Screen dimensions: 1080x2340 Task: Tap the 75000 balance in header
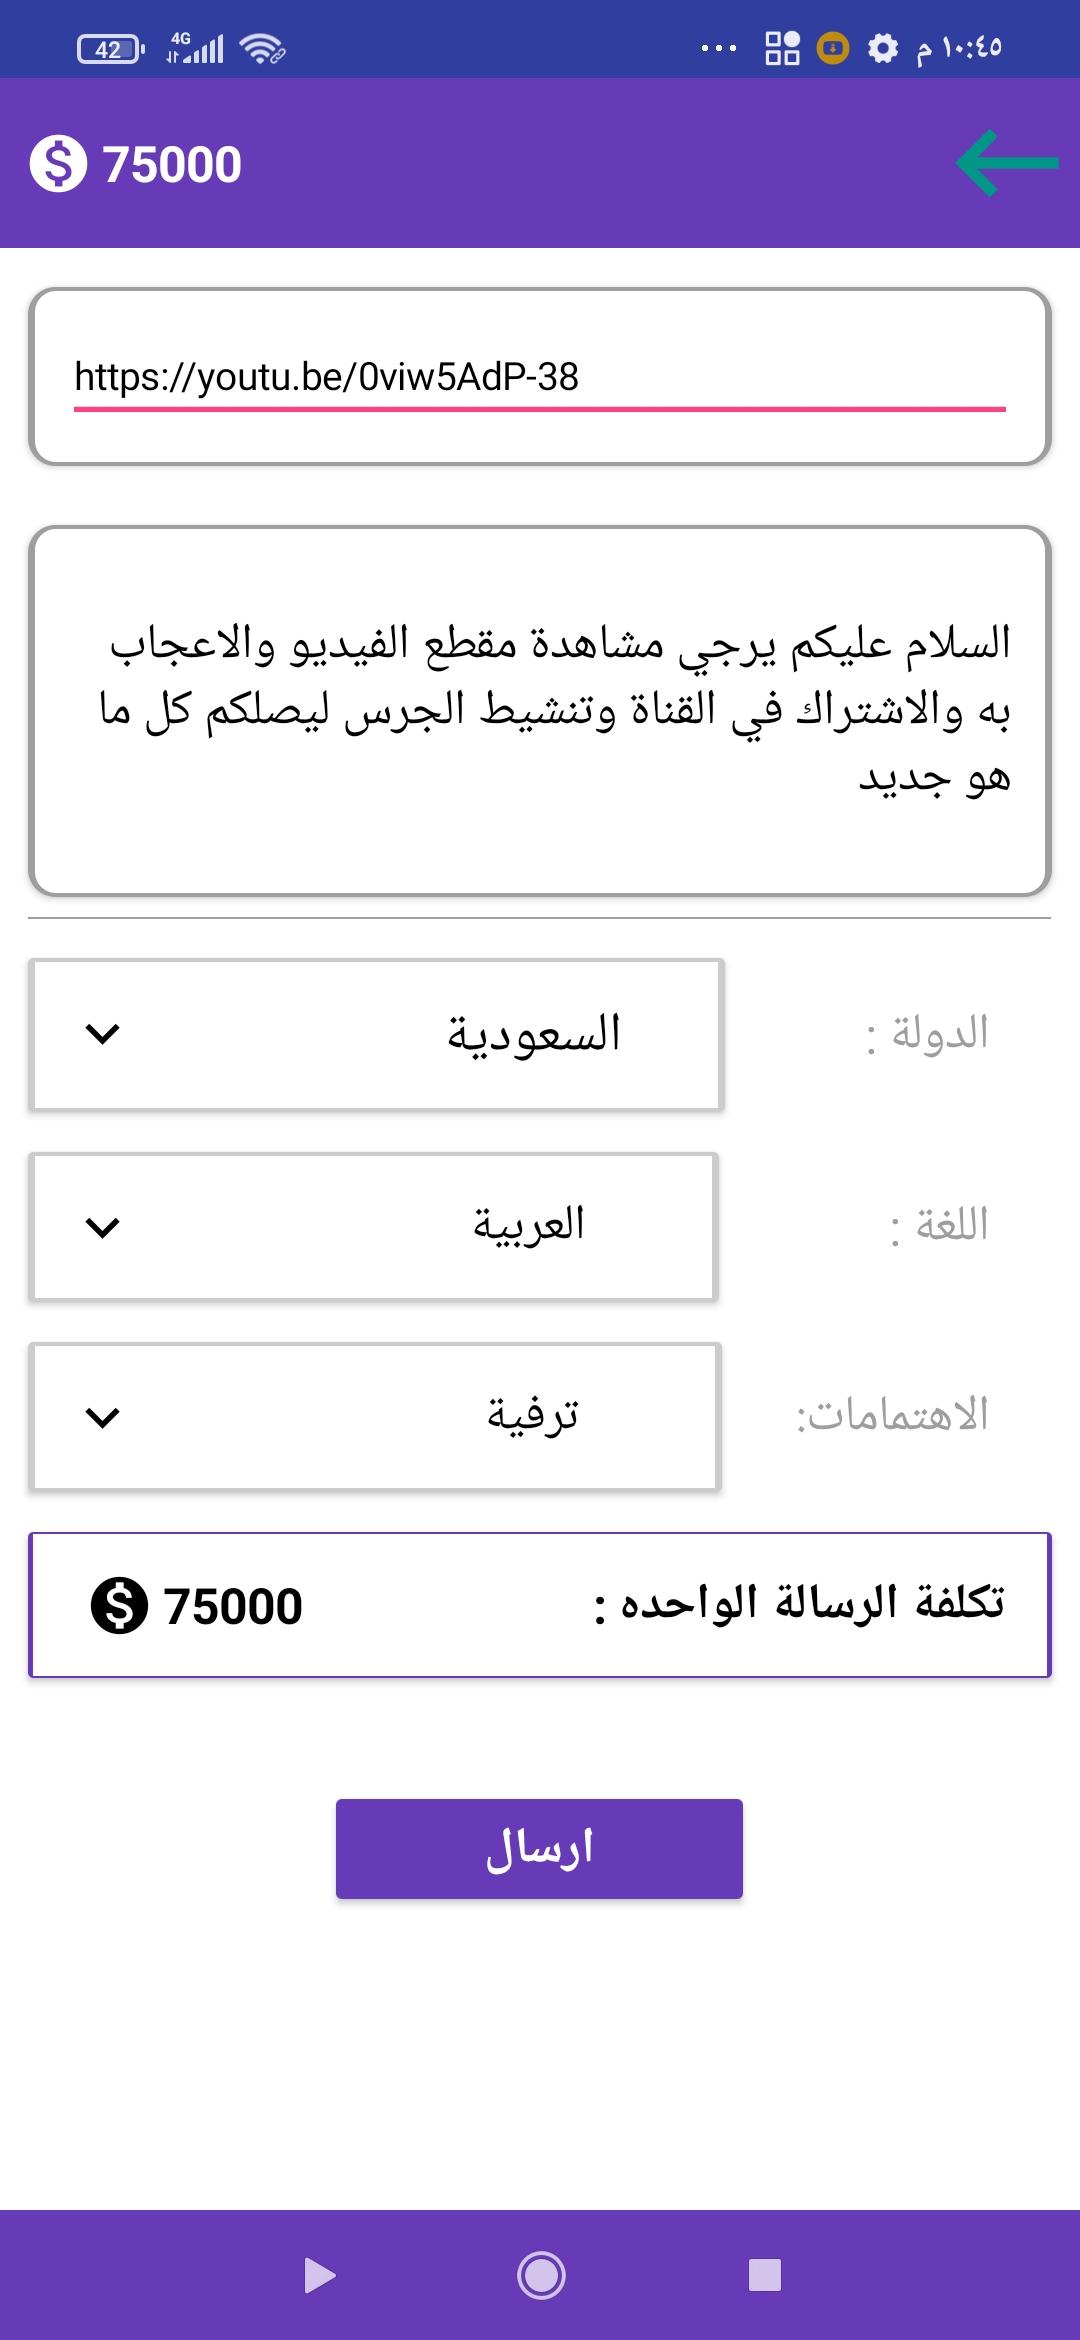click(172, 165)
